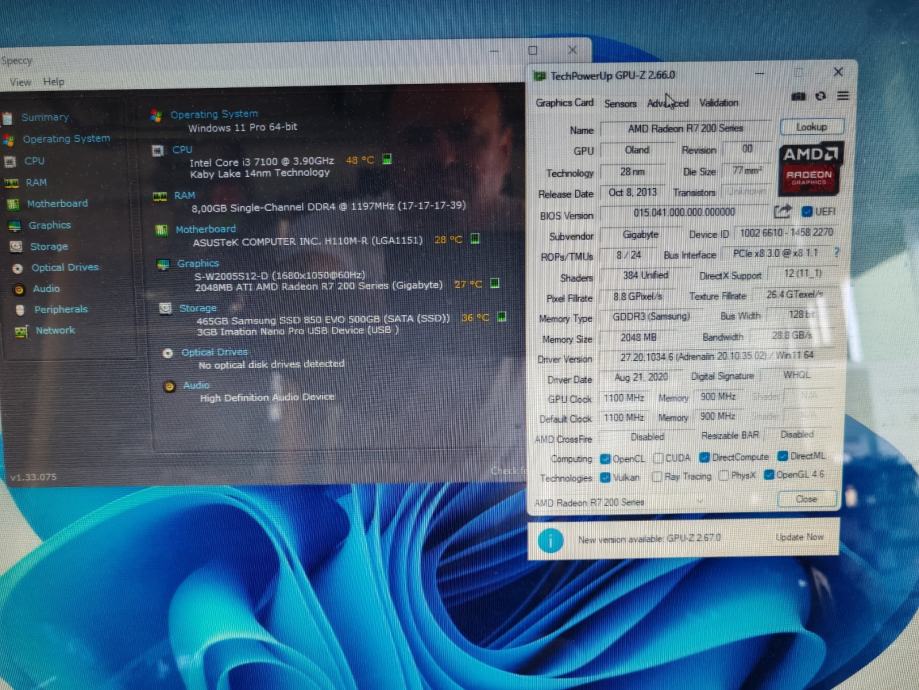This screenshot has height=690, width=919.
Task: Select Graphics in Speccy sidebar
Action: (x=50, y=225)
